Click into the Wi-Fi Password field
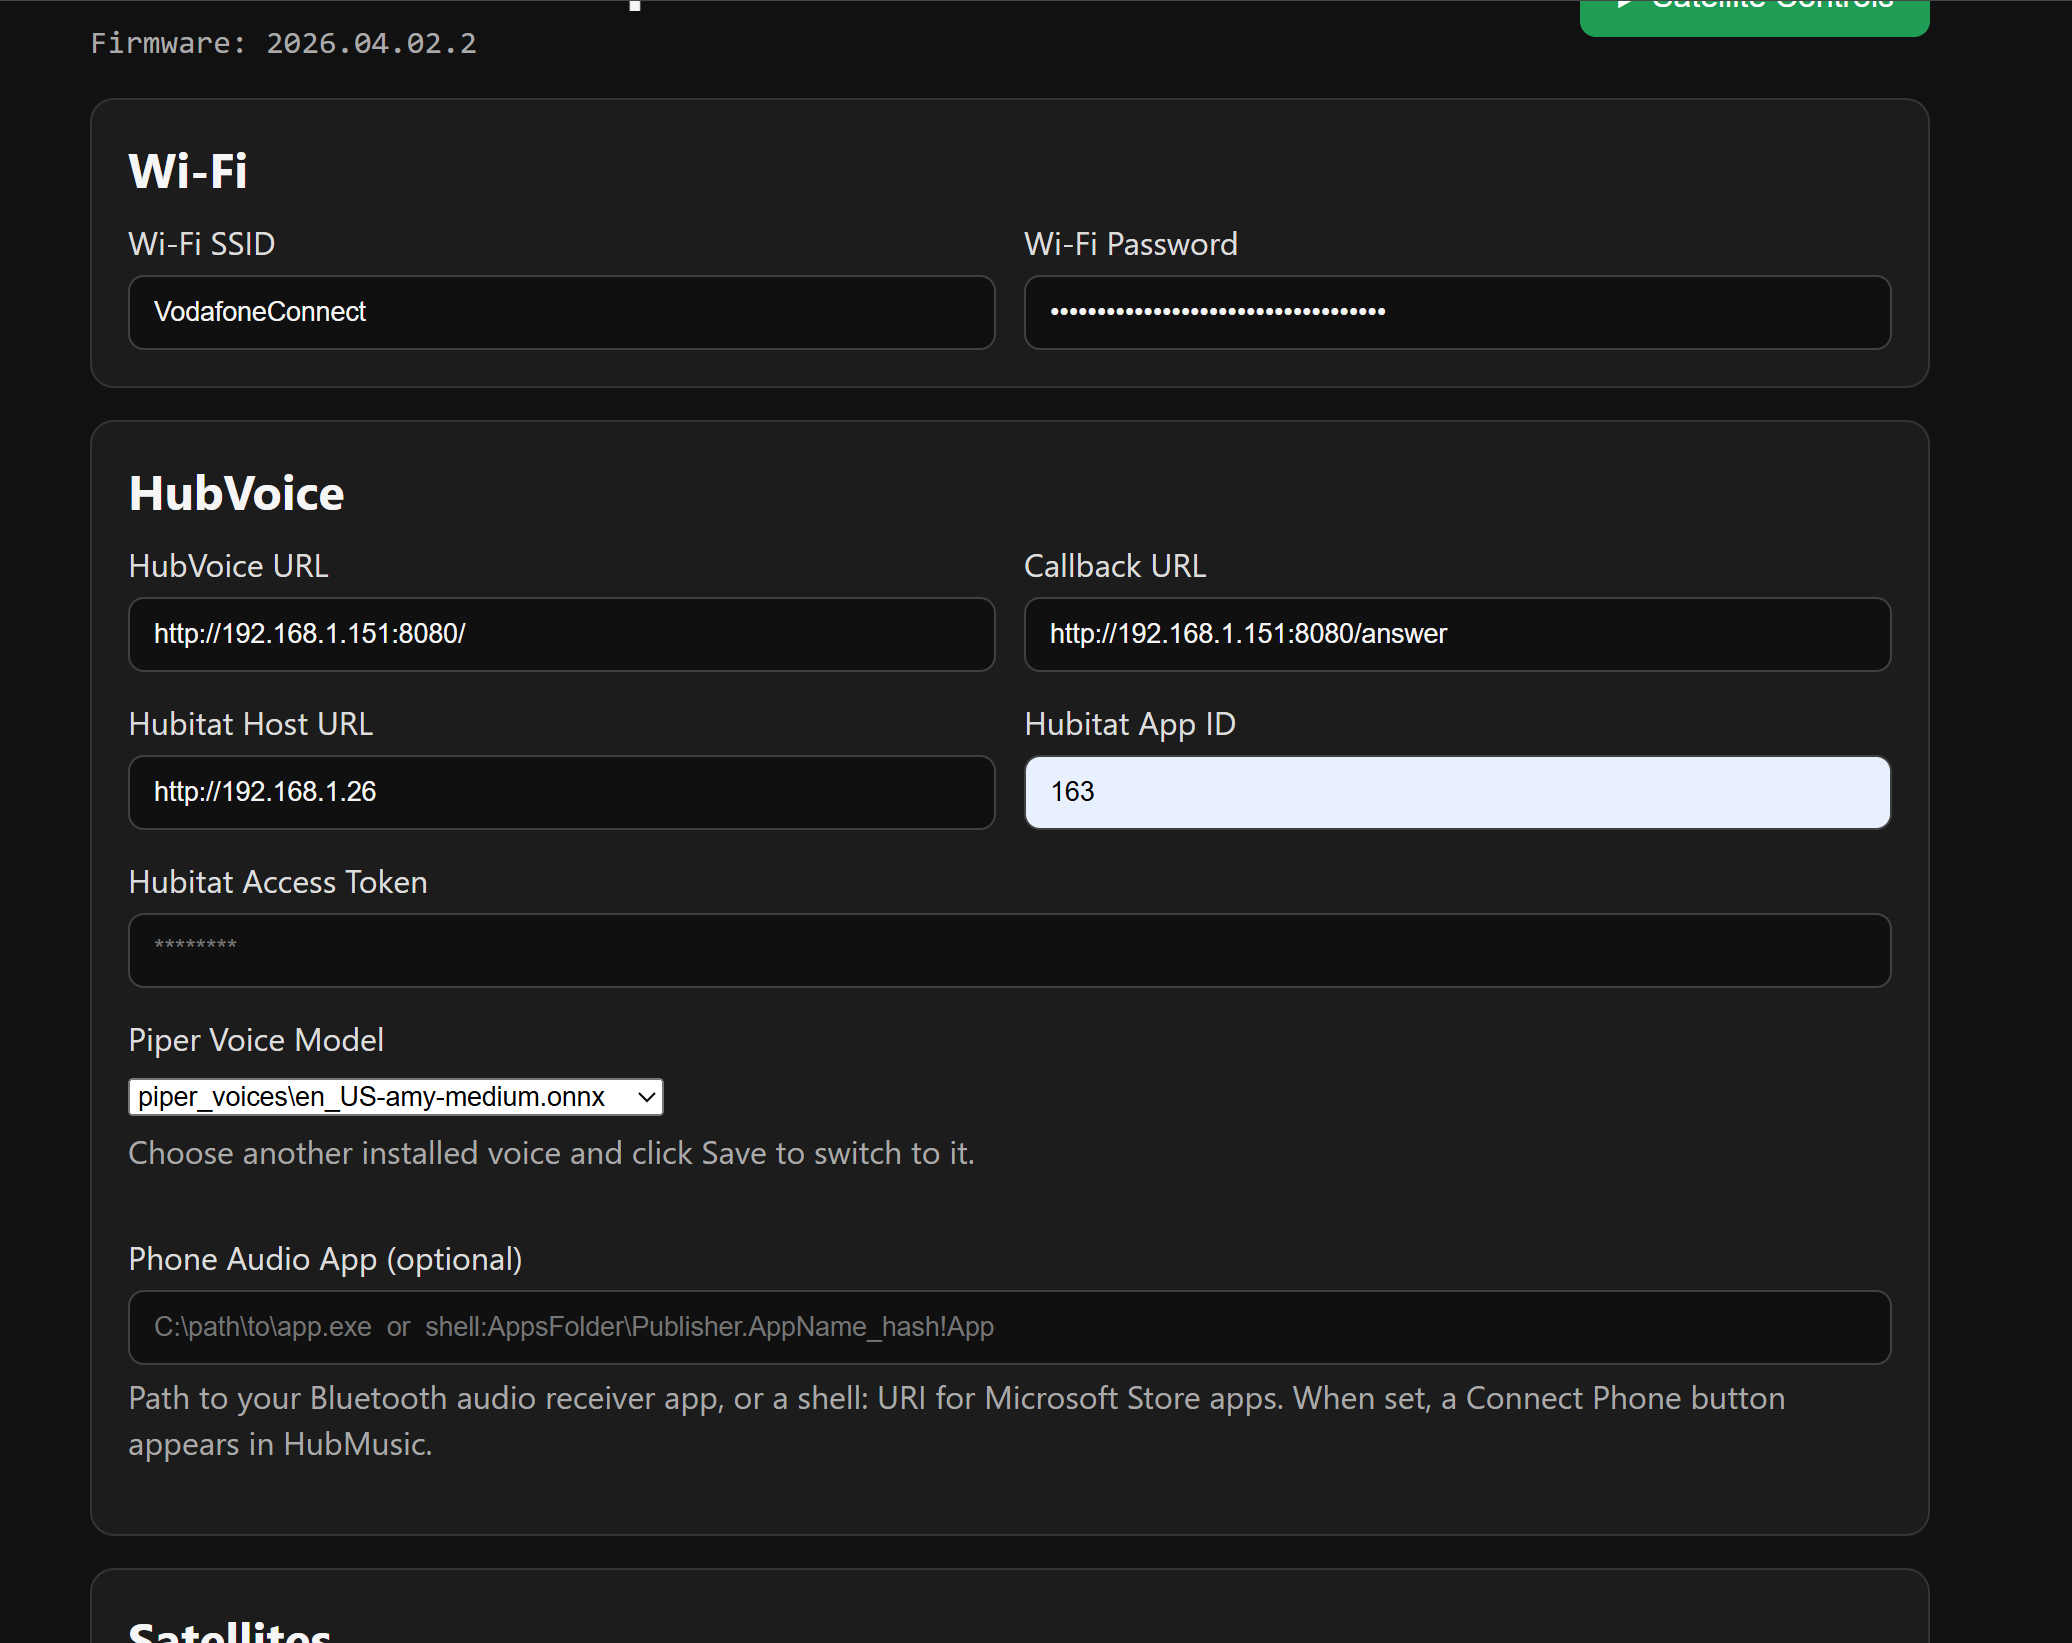The width and height of the screenshot is (2072, 1643). pos(1456,312)
